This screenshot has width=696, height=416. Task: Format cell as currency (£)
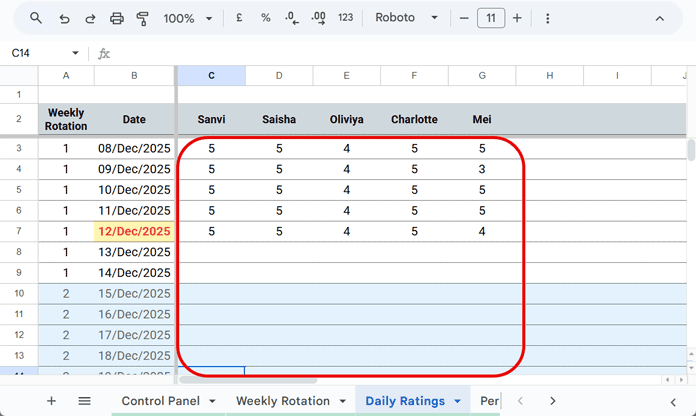tap(239, 18)
